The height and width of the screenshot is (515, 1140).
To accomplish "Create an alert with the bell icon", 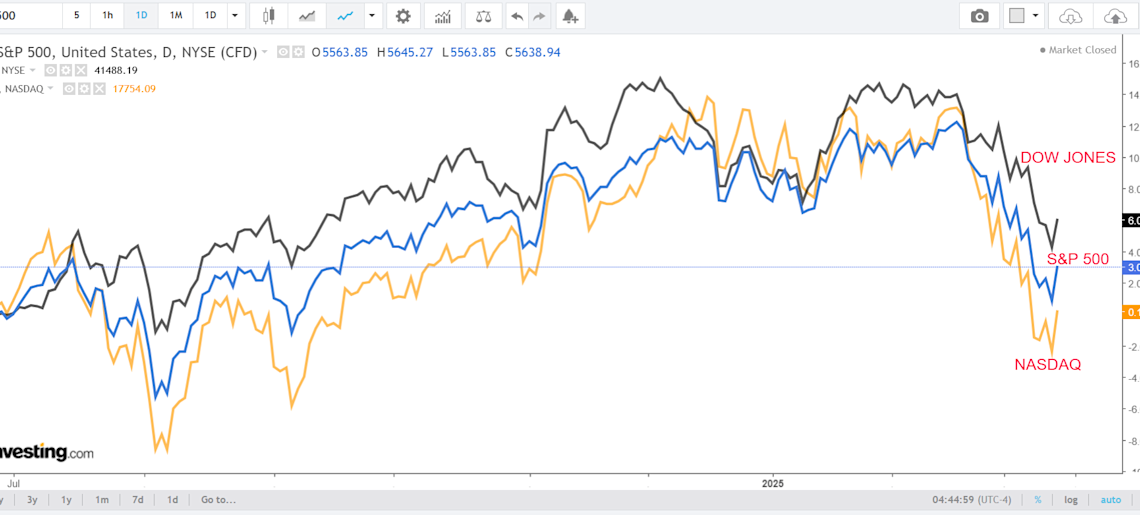I will click(571, 15).
